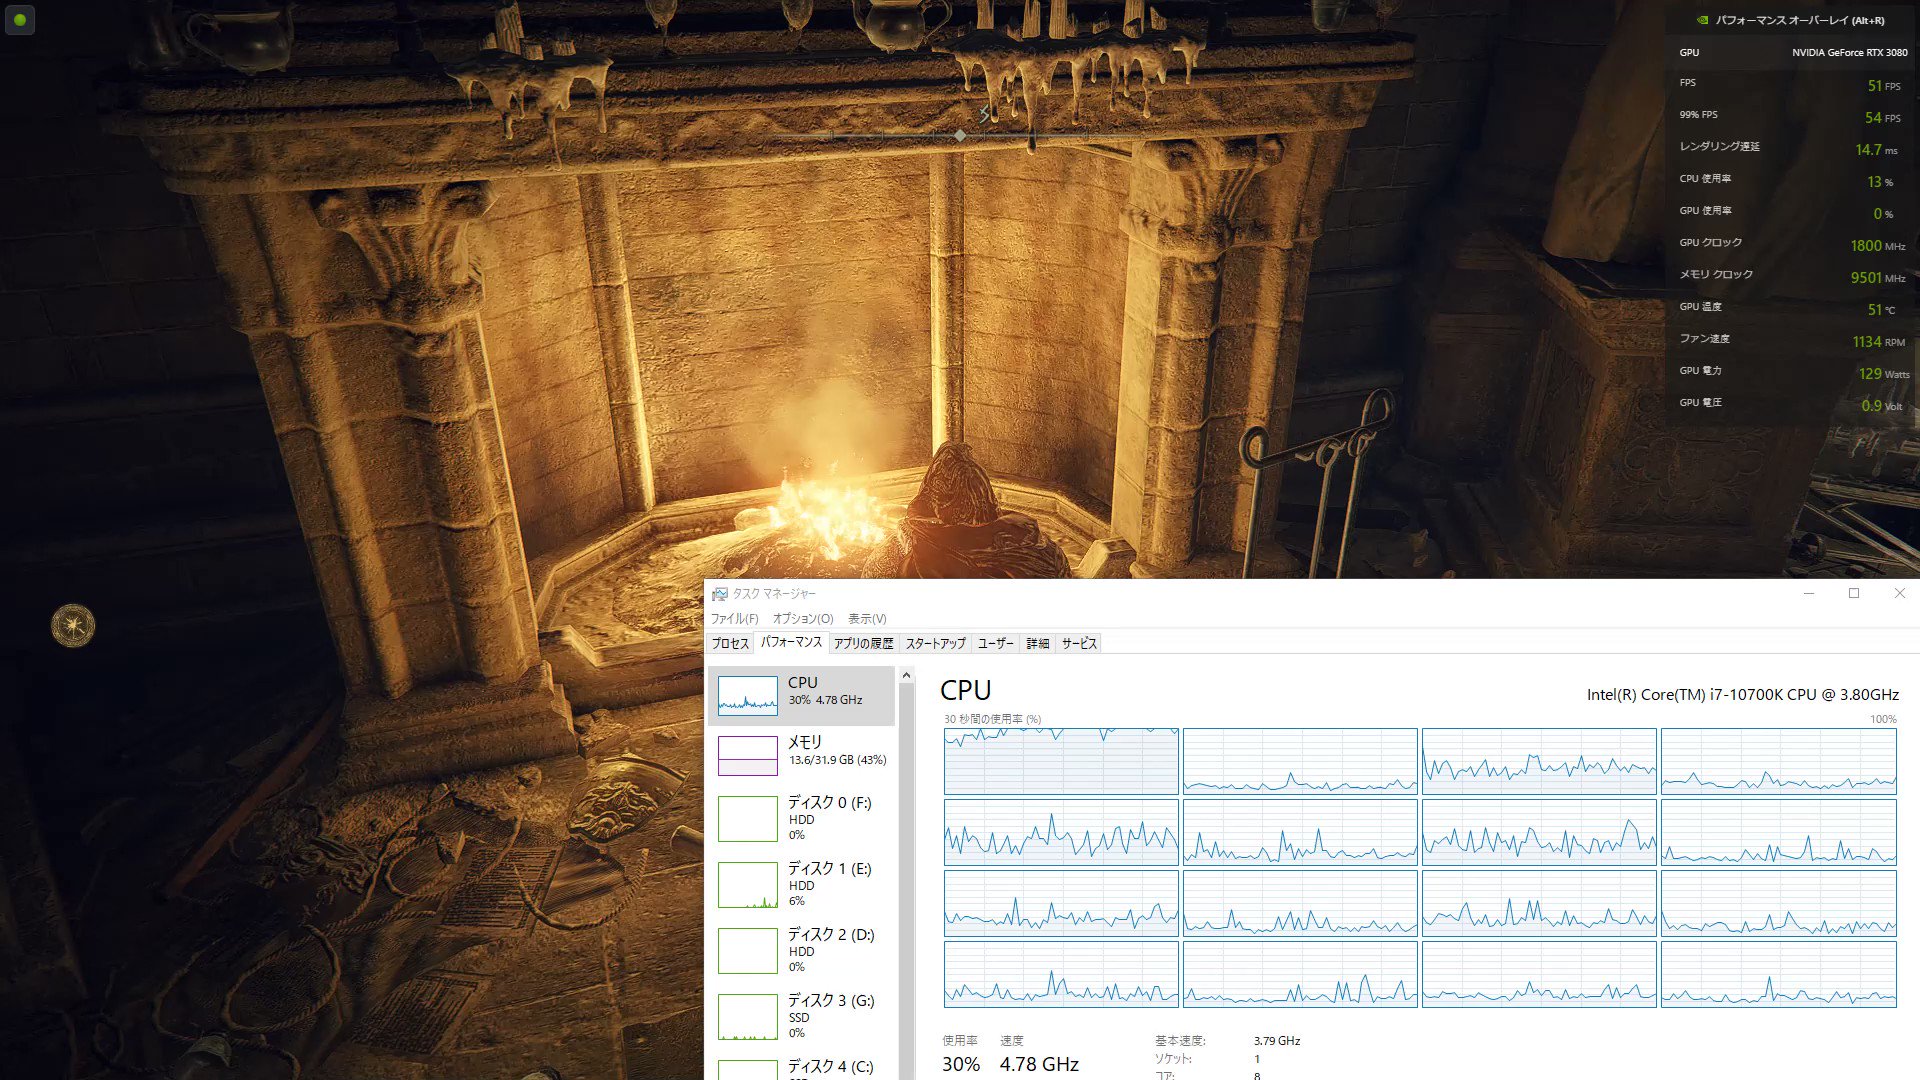Open the スタートアップ tab
Image resolution: width=1920 pixels, height=1080 pixels.
(x=936, y=644)
